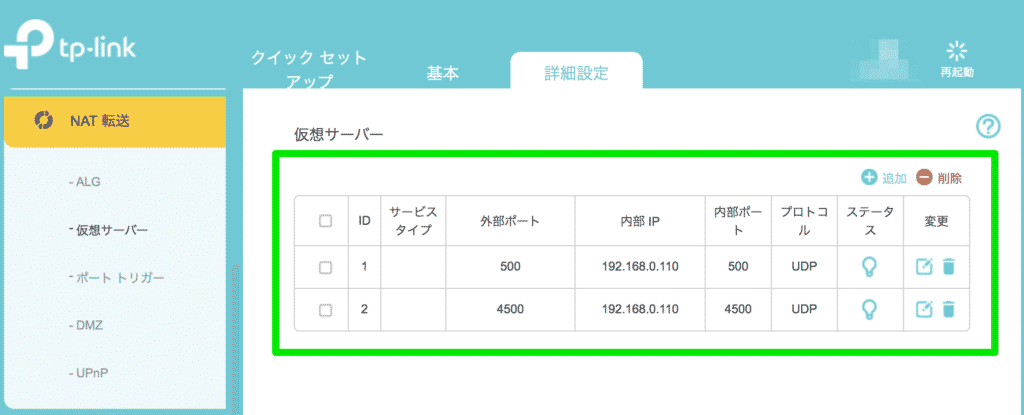
Task: Toggle status bulb for entry ID 1
Action: tap(869, 267)
